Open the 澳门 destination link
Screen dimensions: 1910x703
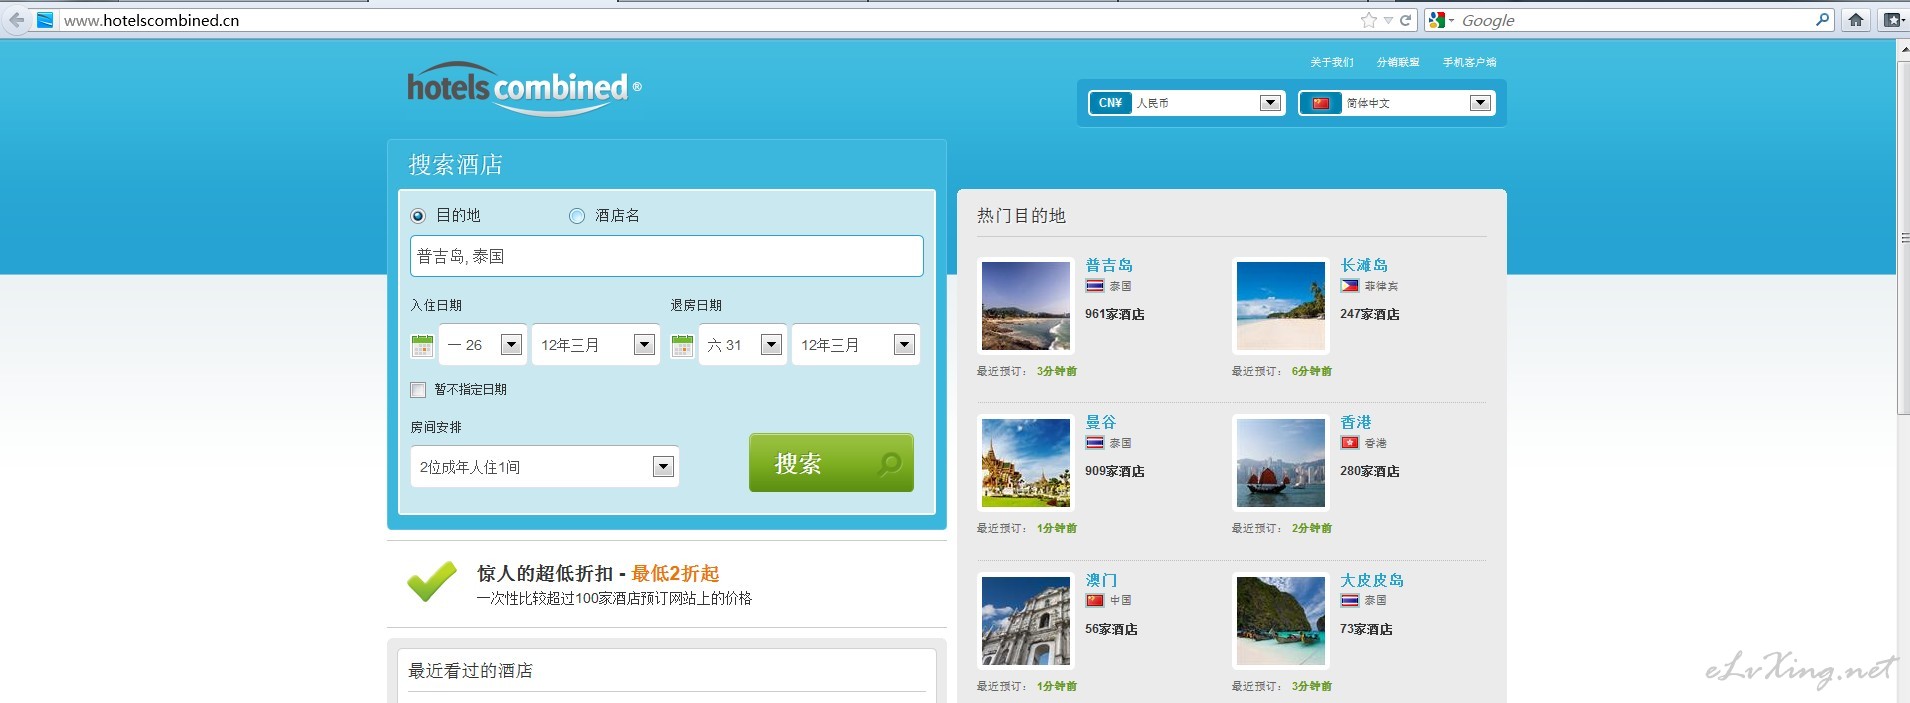1101,580
